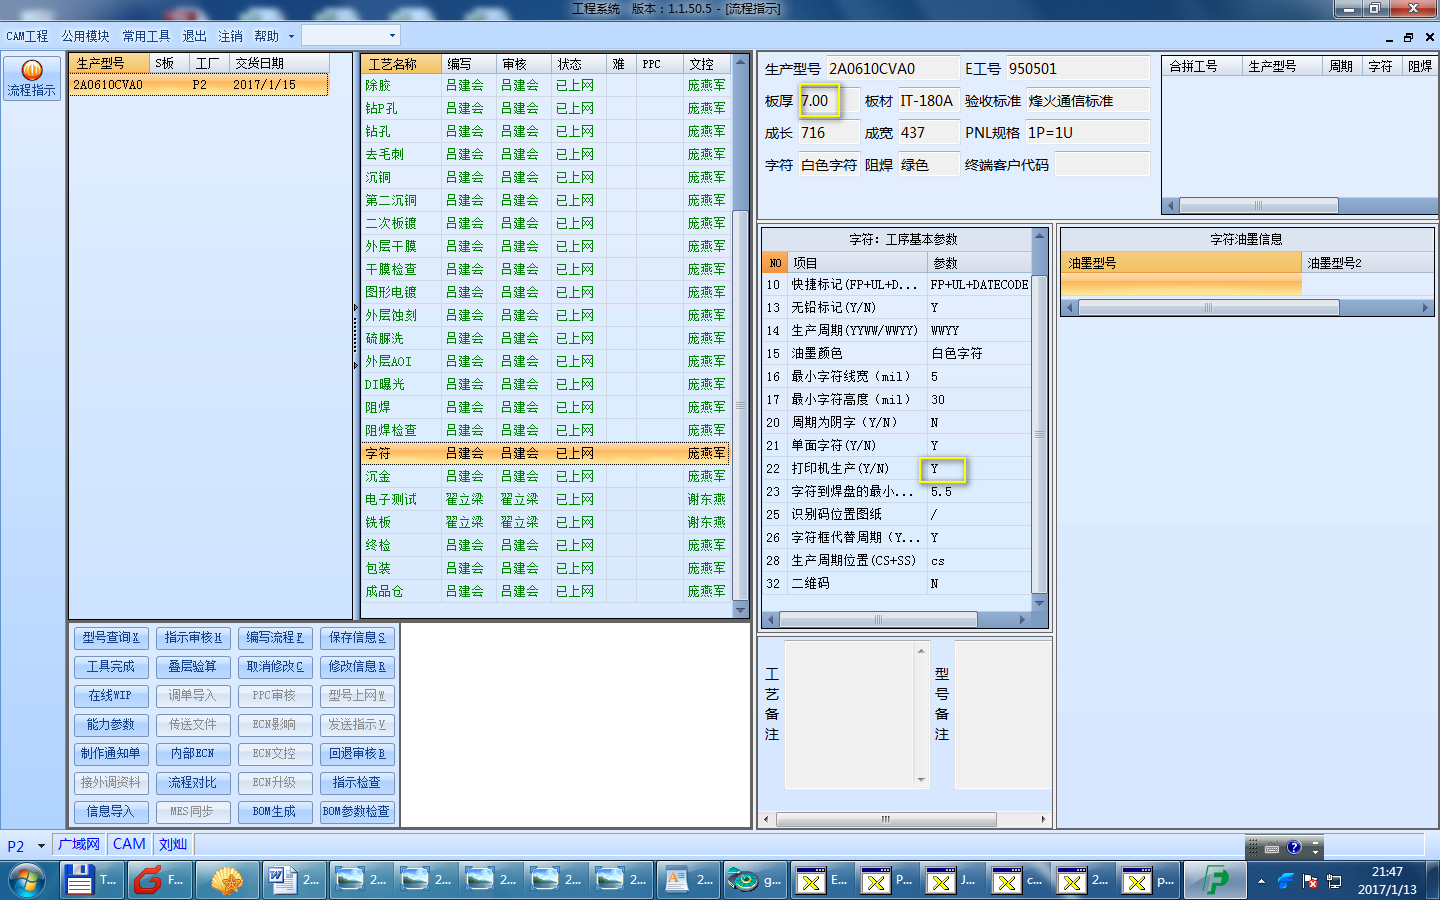Viewport: 1440px width, 900px height.
Task: Click the language bar keyboard icon
Action: (1272, 848)
